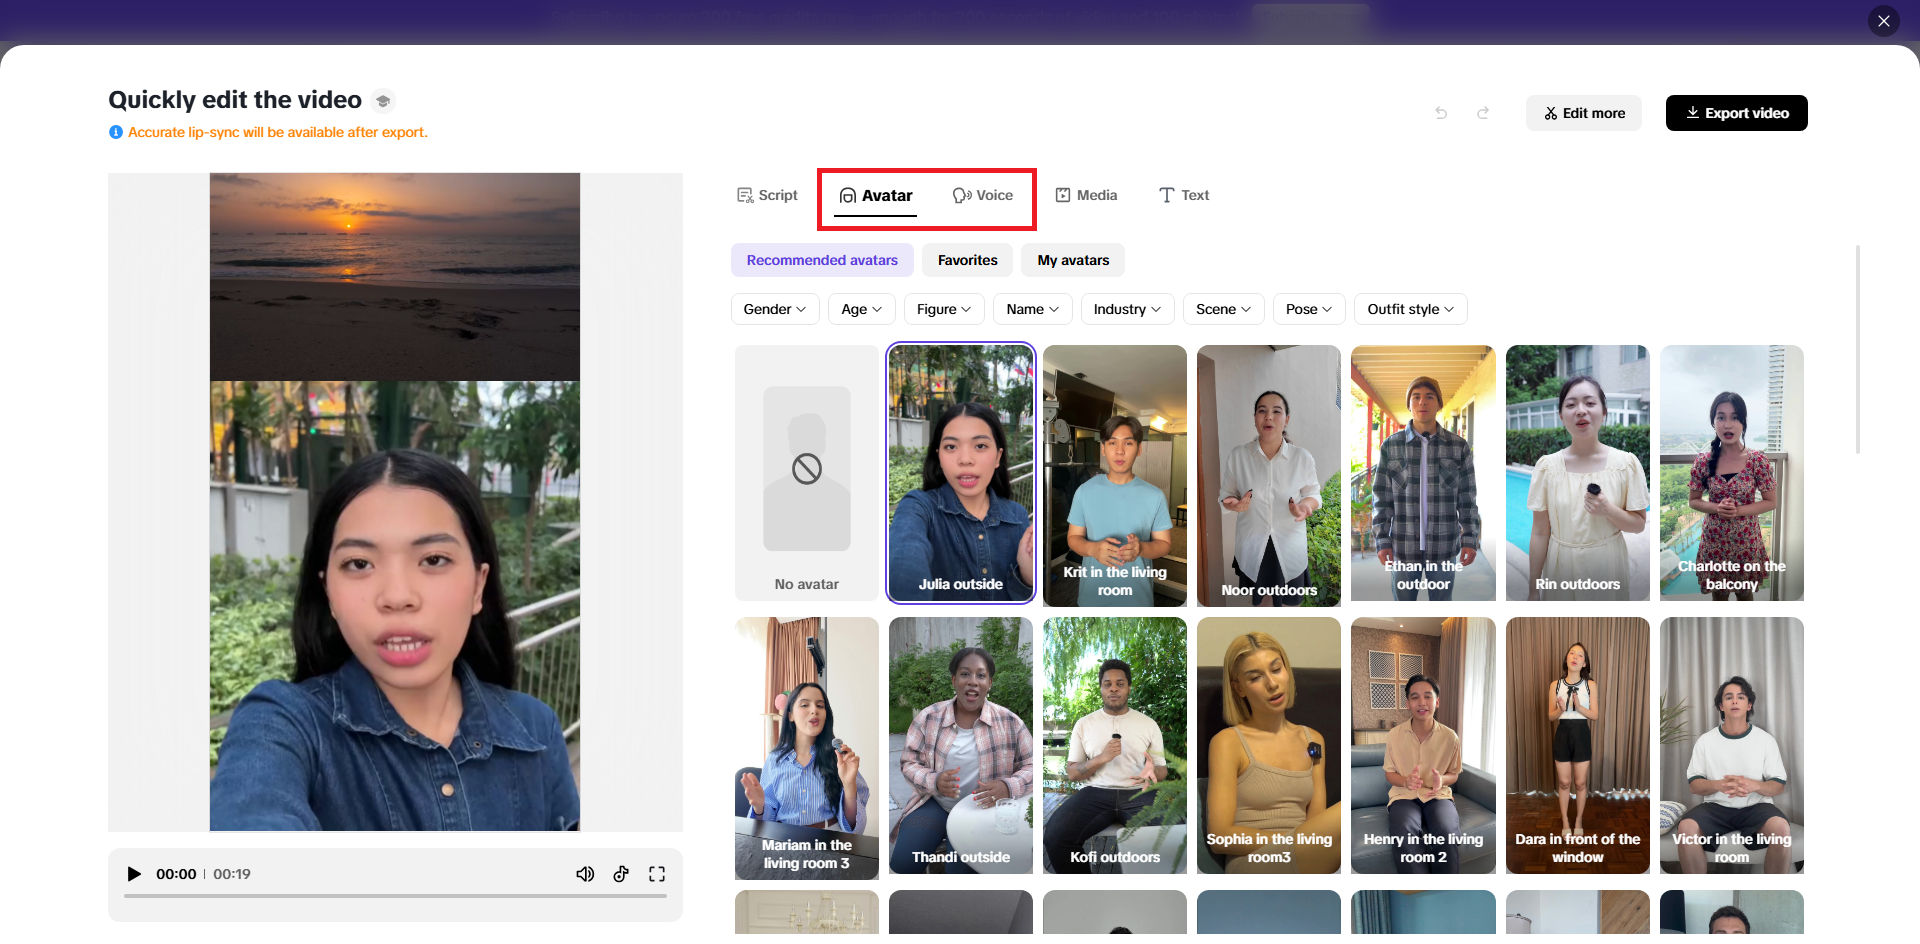Switch to the Script tab

pyautogui.click(x=767, y=195)
